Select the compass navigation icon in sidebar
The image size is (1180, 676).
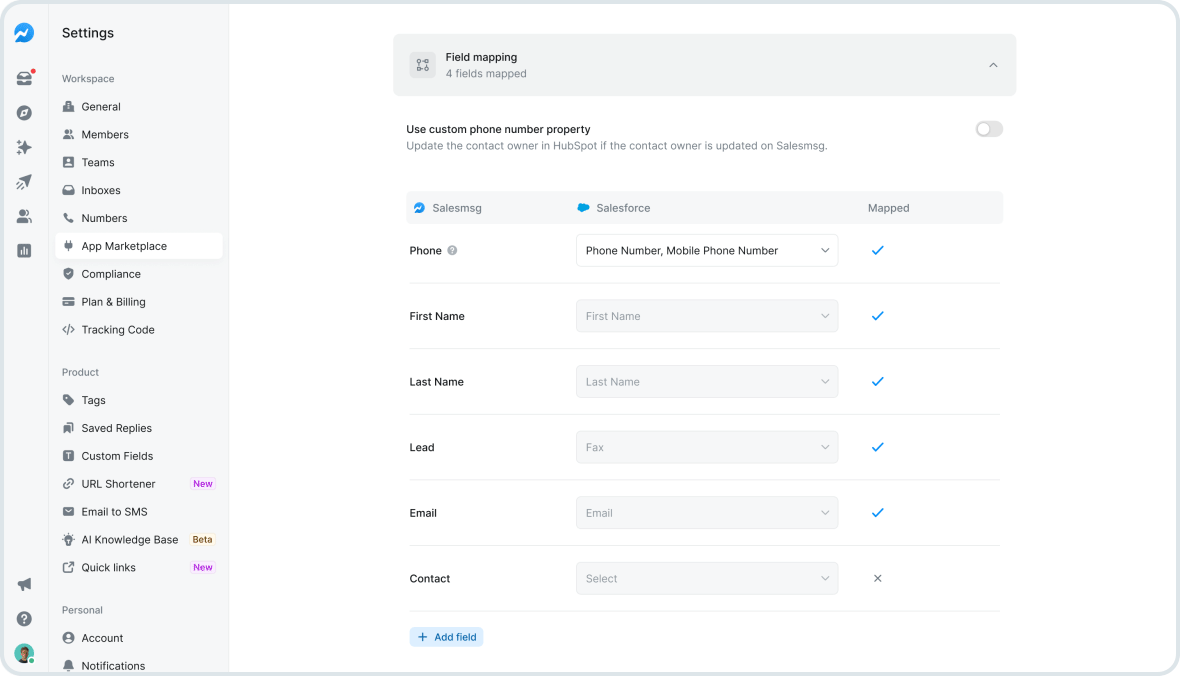pyautogui.click(x=24, y=112)
